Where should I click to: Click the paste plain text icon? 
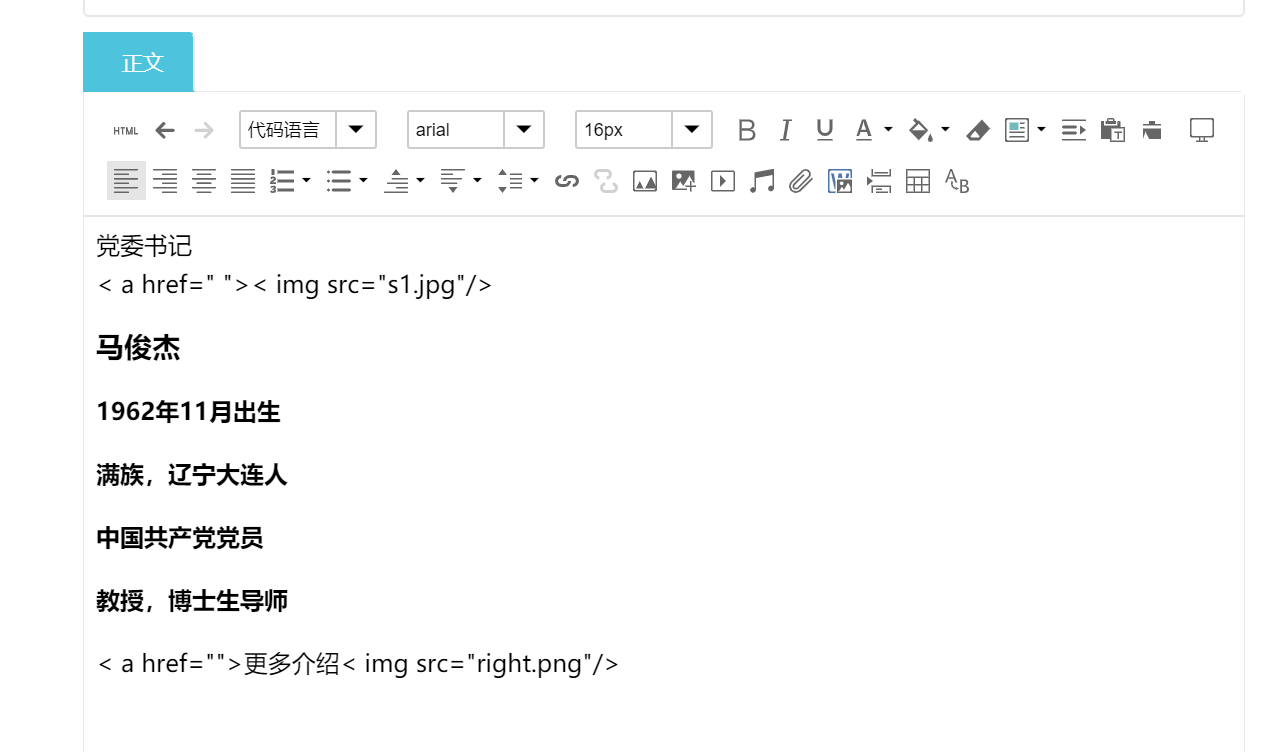[x=1113, y=130]
